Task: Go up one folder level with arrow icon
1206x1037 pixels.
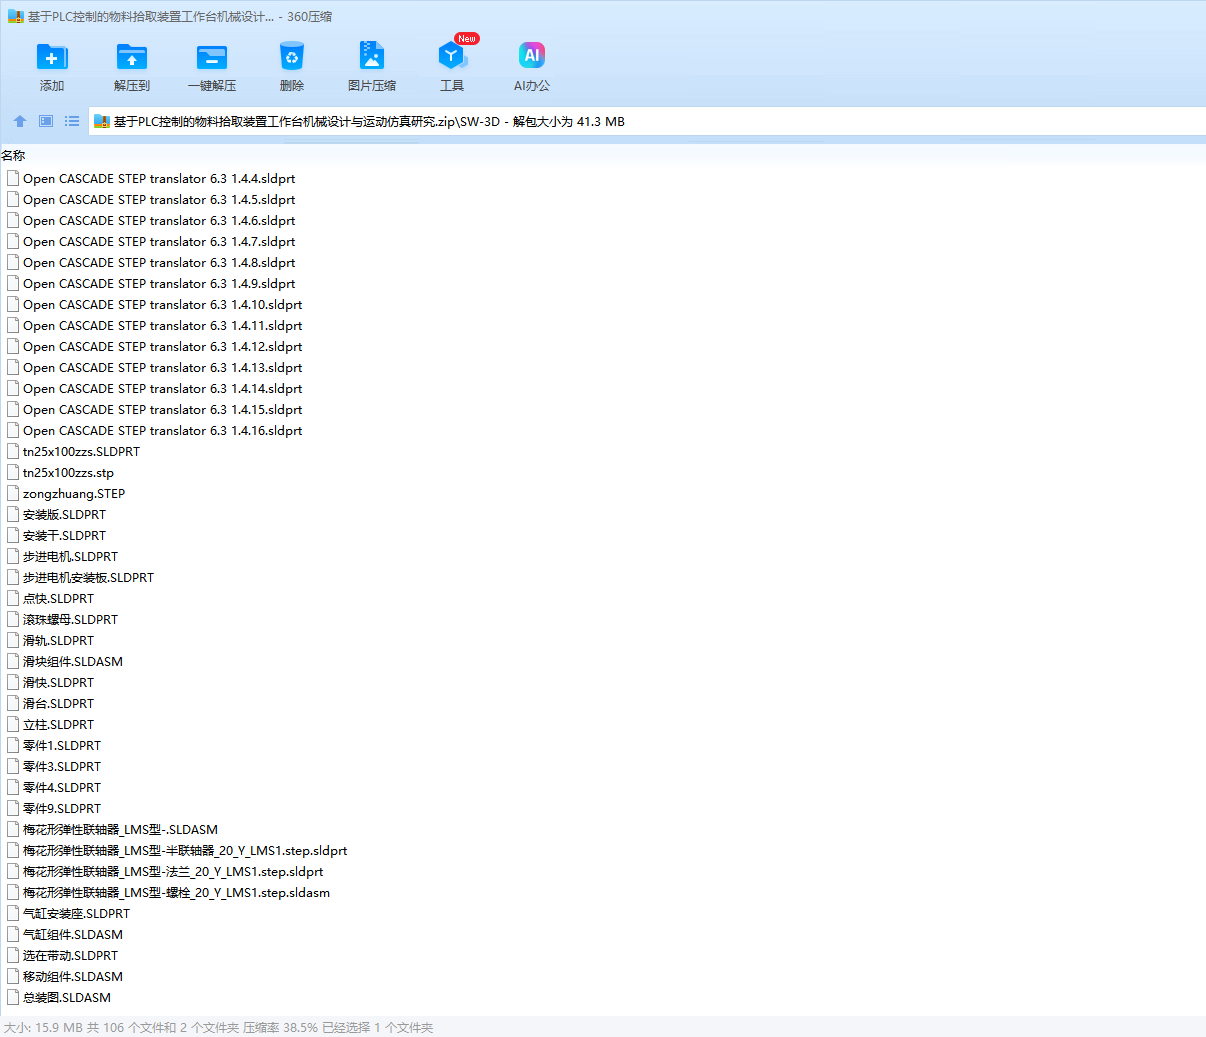Action: pos(20,121)
